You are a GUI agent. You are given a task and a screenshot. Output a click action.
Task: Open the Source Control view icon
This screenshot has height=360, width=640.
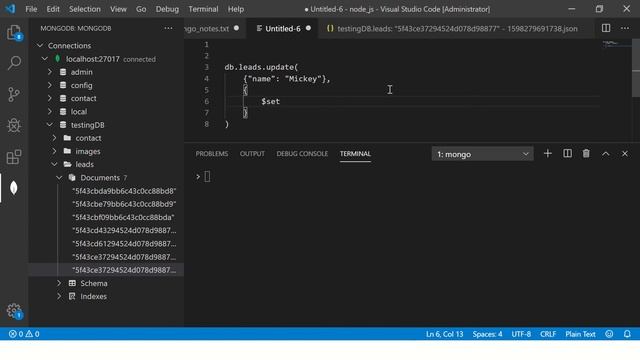(x=14, y=94)
